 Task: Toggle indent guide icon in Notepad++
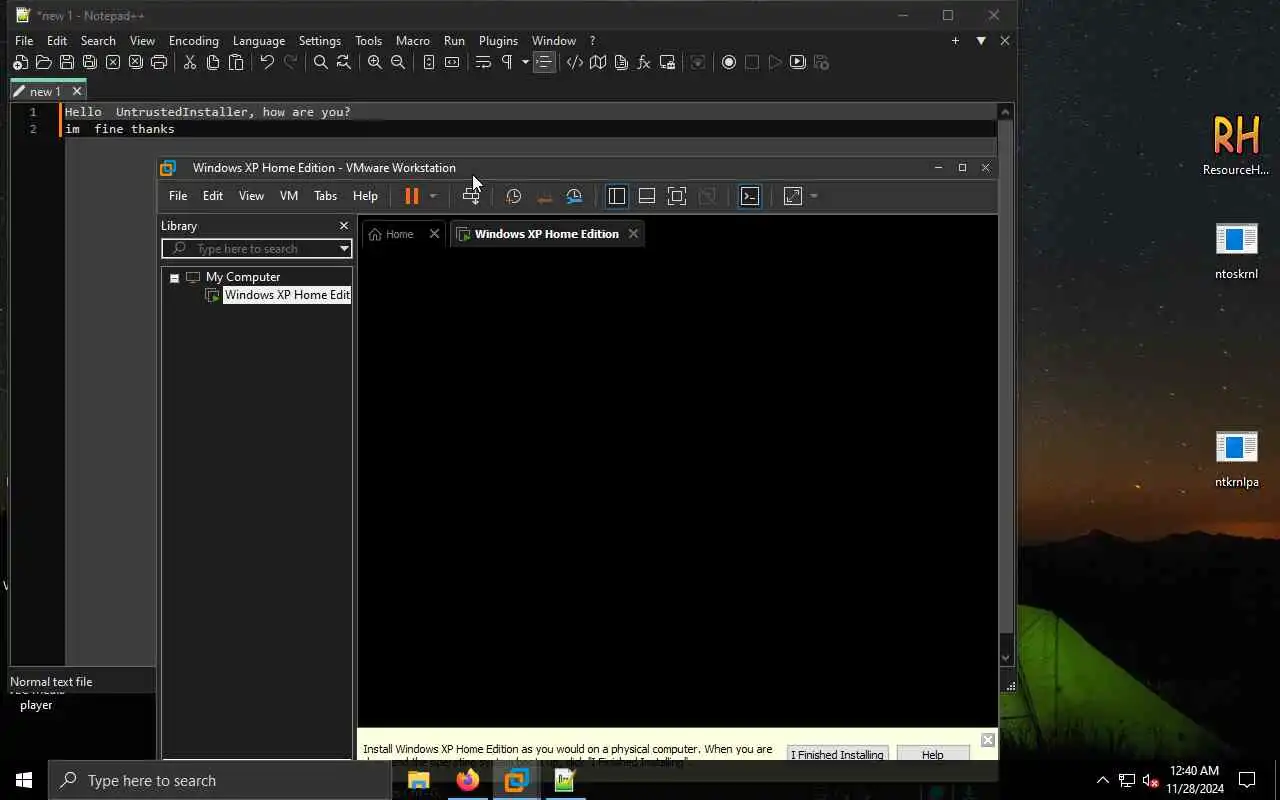pyautogui.click(x=544, y=62)
